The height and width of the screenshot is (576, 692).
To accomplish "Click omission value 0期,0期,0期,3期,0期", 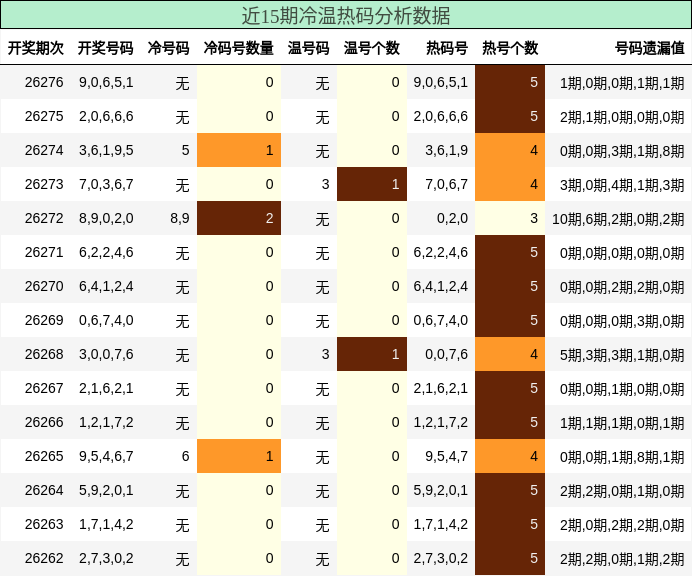I will click(622, 320).
